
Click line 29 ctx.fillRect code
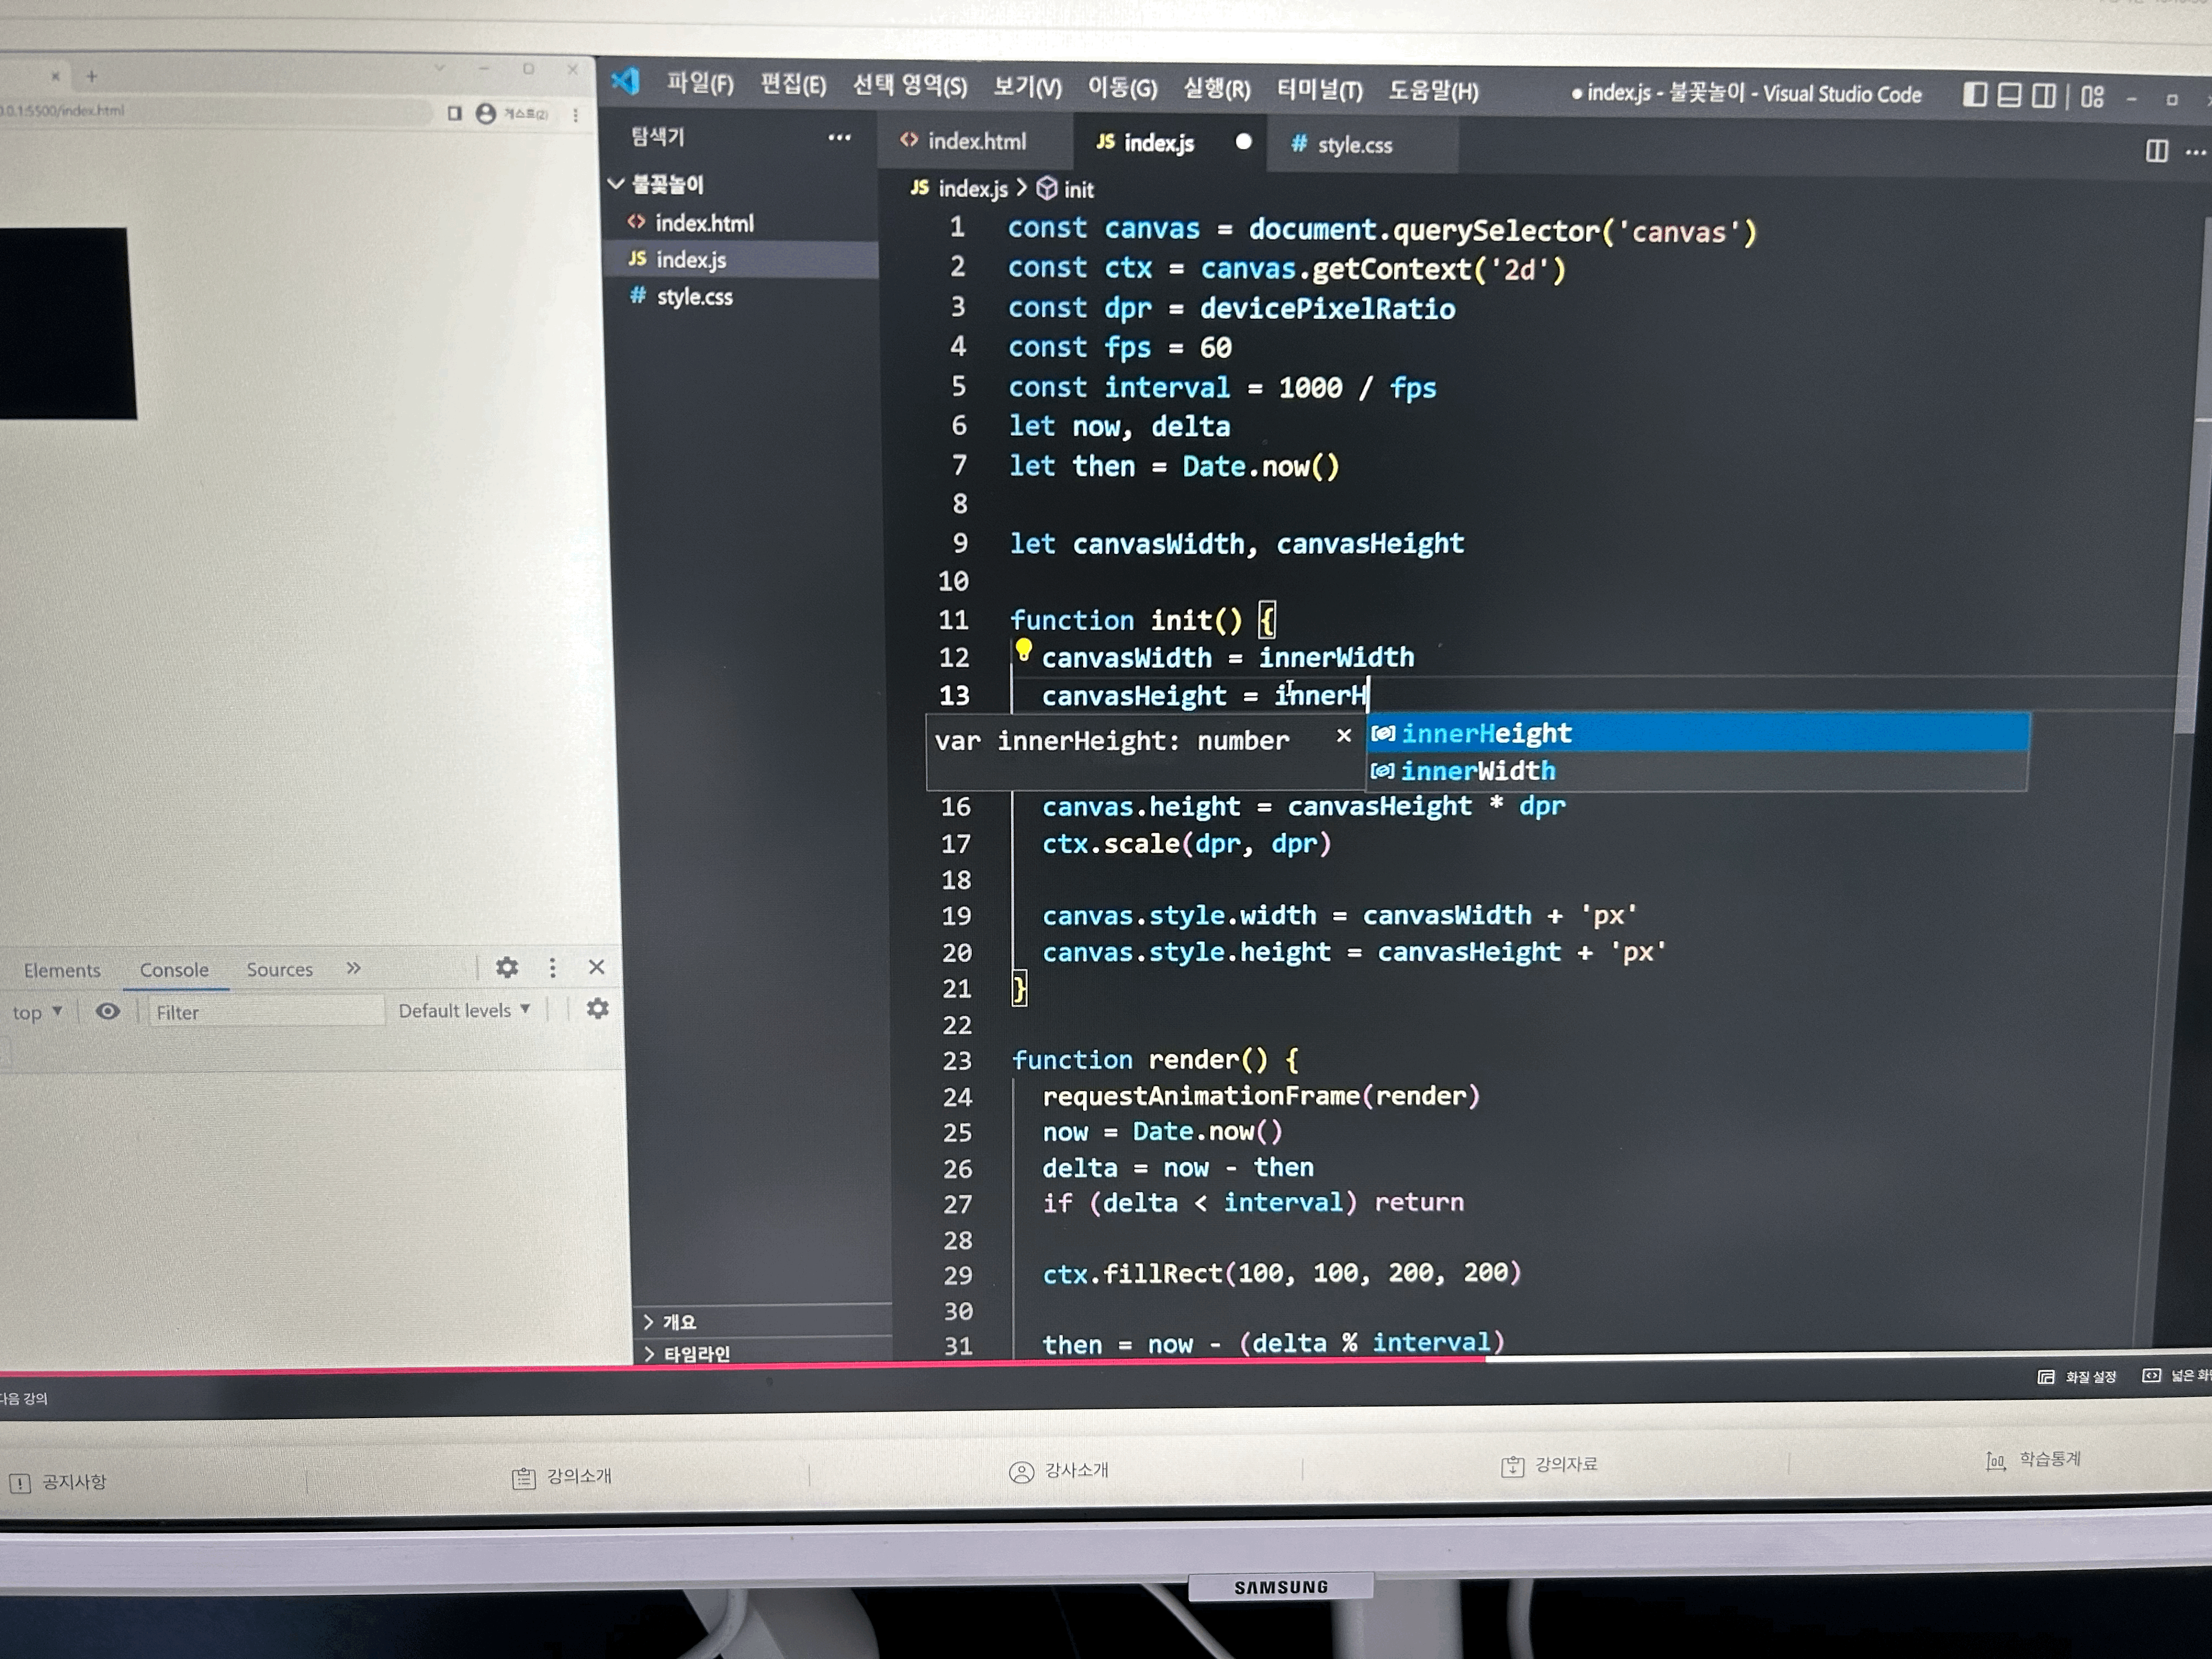[x=1281, y=1273]
